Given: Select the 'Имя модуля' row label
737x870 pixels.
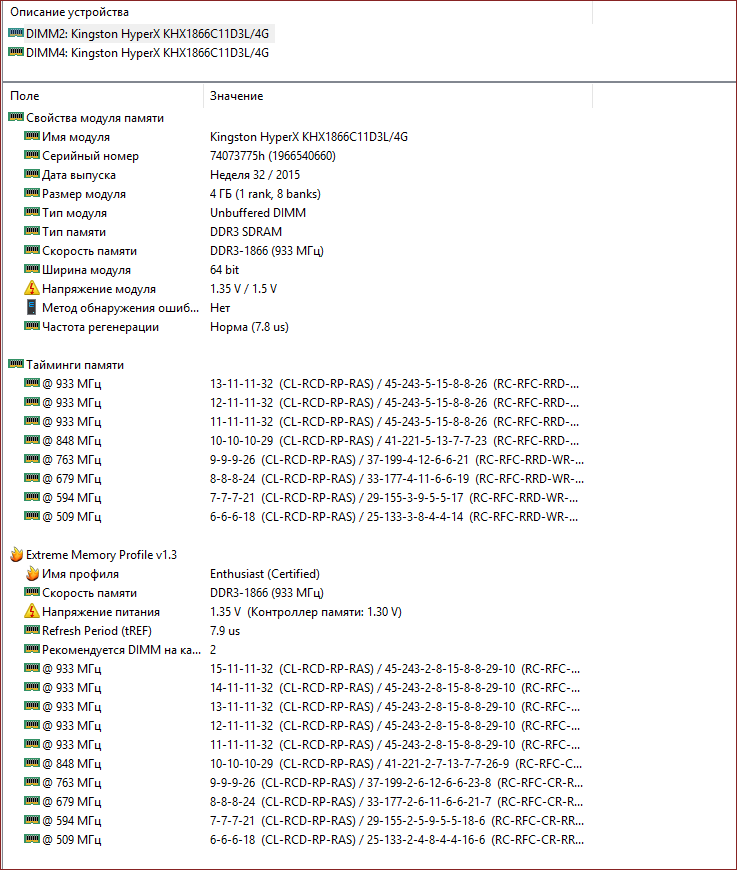Looking at the screenshot, I should tap(76, 137).
